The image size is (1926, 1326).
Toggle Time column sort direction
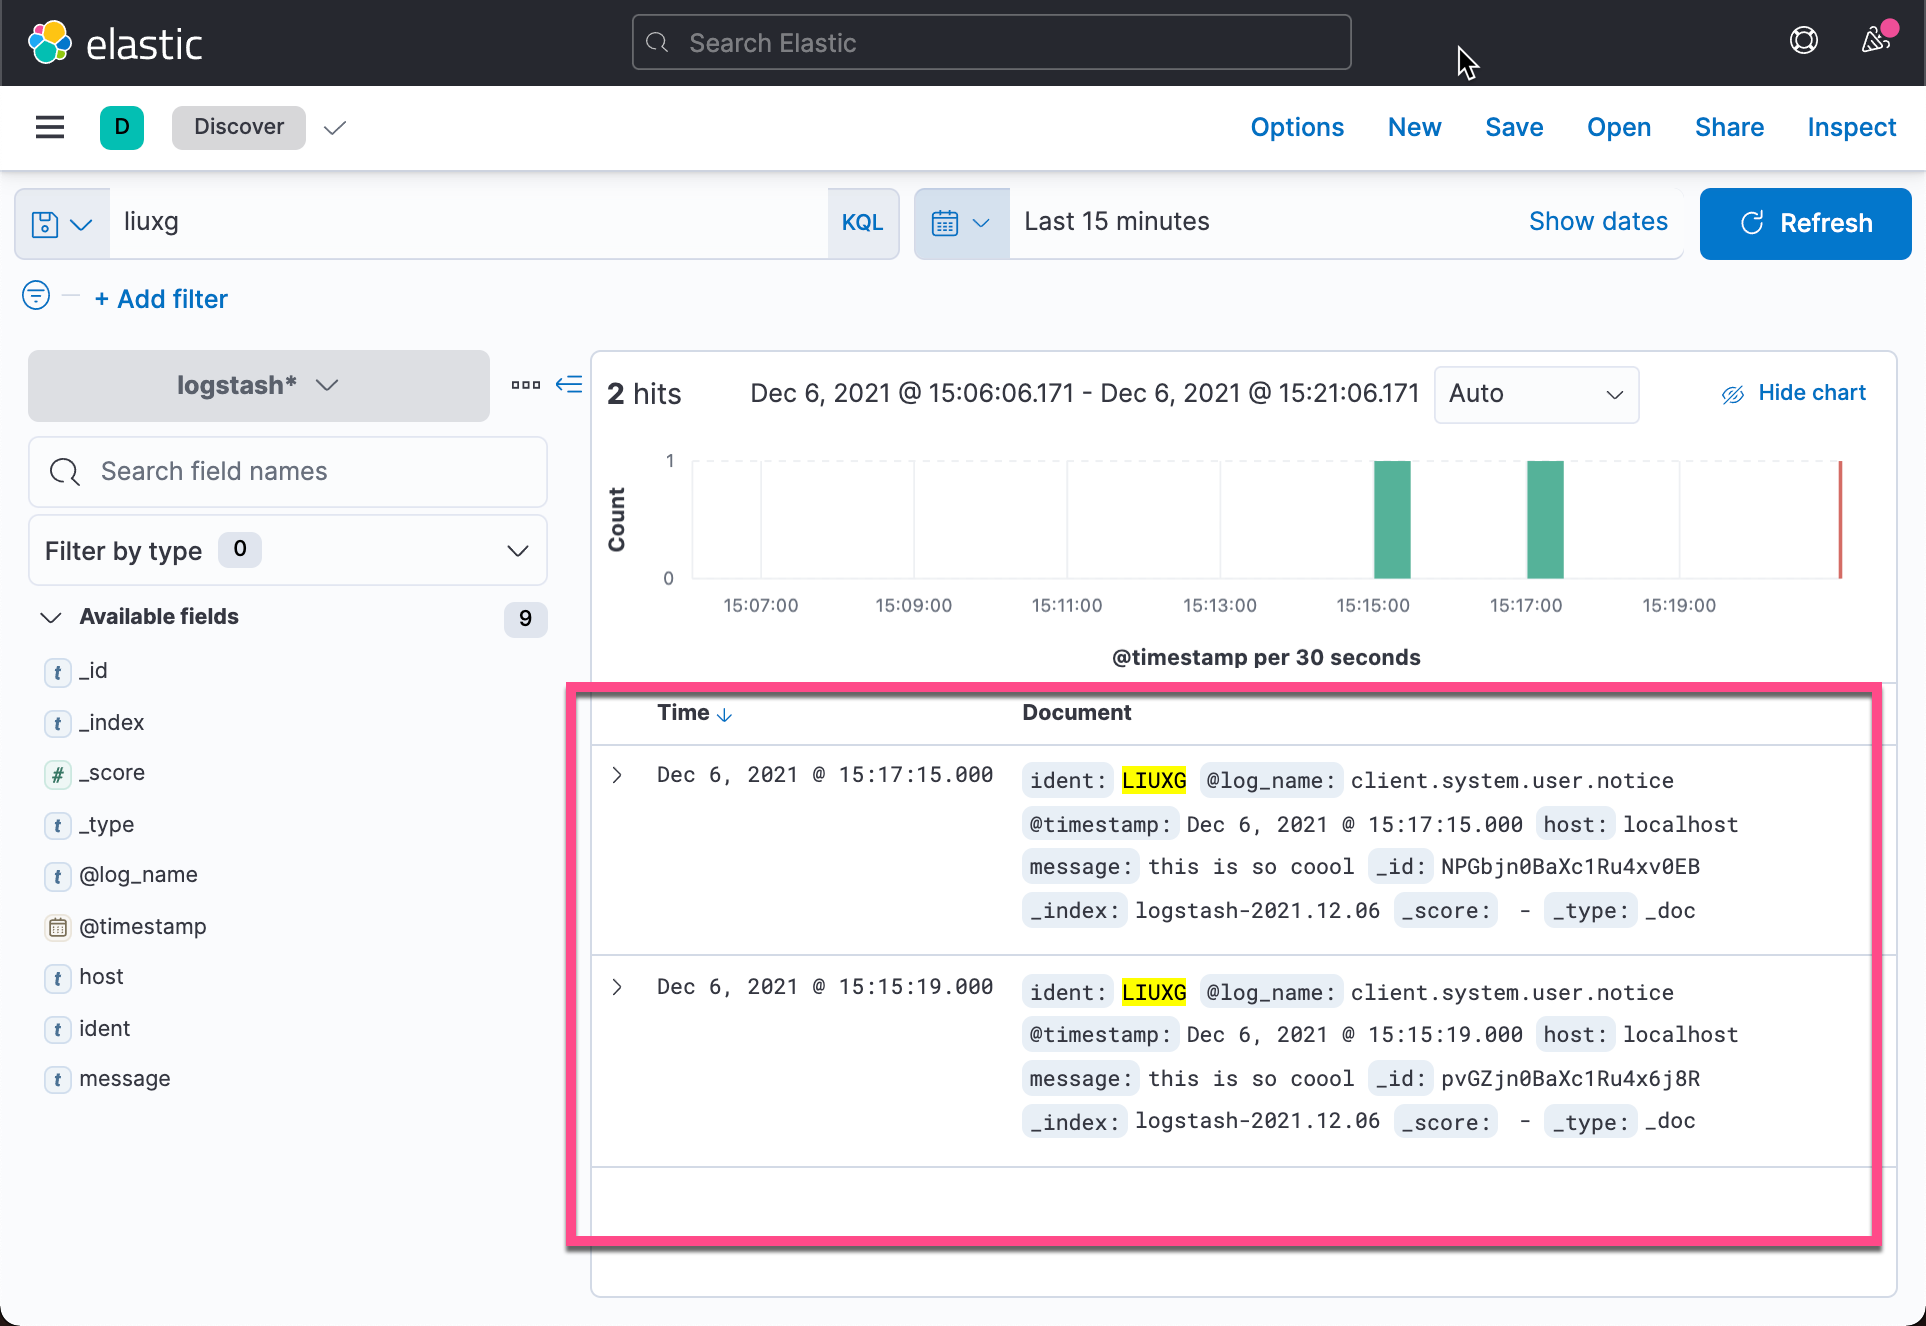[724, 714]
